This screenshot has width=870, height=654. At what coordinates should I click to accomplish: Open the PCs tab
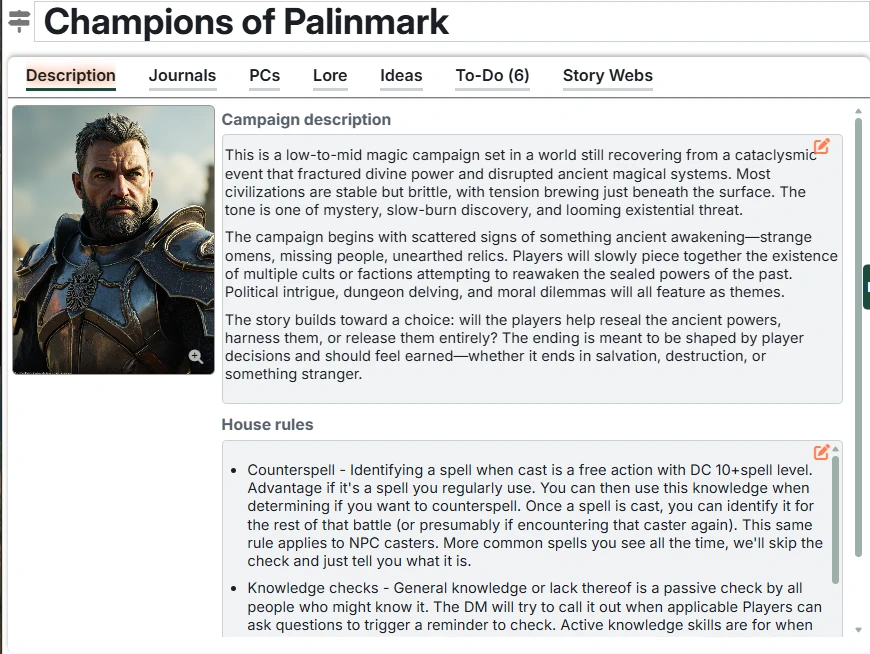coord(264,75)
